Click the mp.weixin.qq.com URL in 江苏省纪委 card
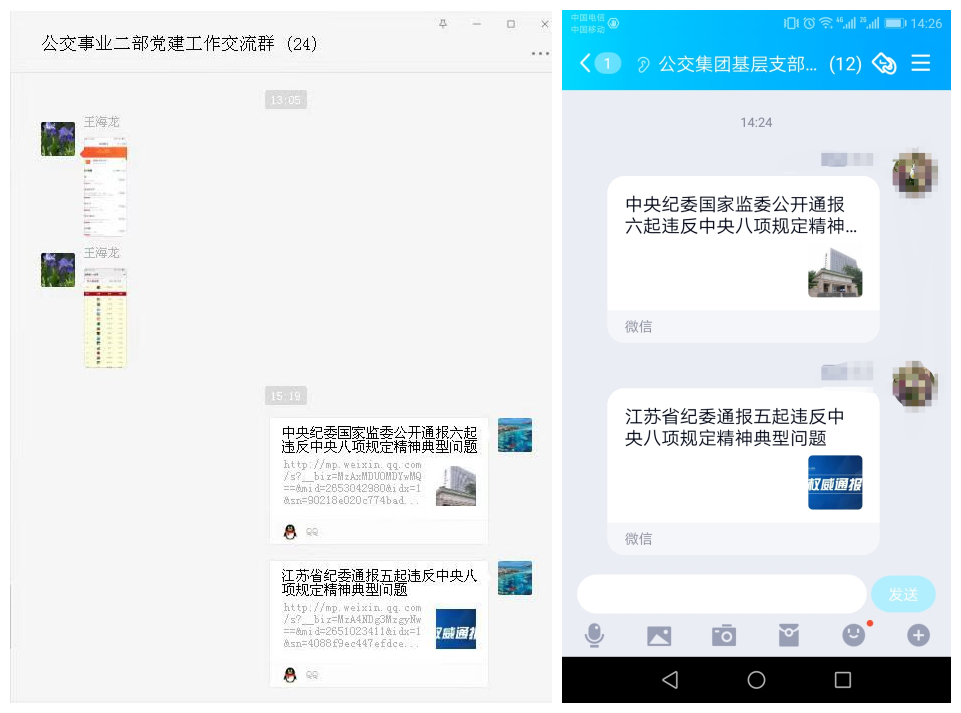Viewport: 961px width, 713px height. [352, 625]
